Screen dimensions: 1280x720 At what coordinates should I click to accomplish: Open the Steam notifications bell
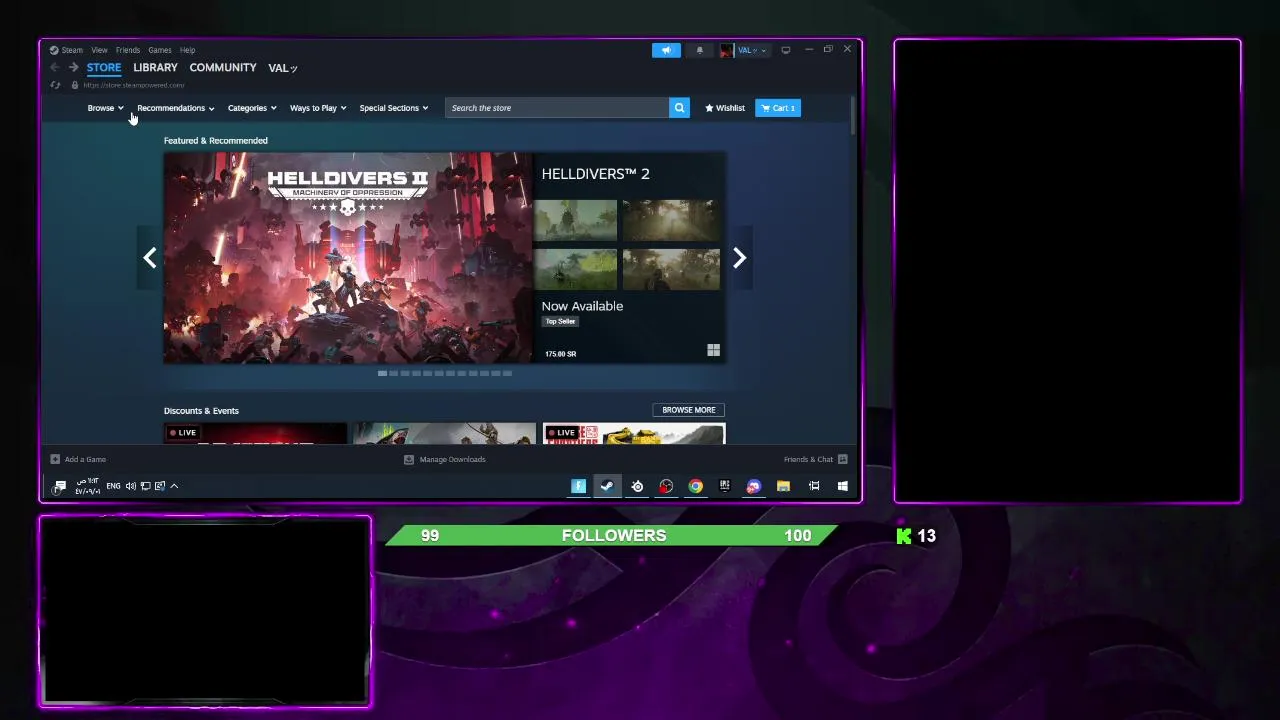(699, 50)
